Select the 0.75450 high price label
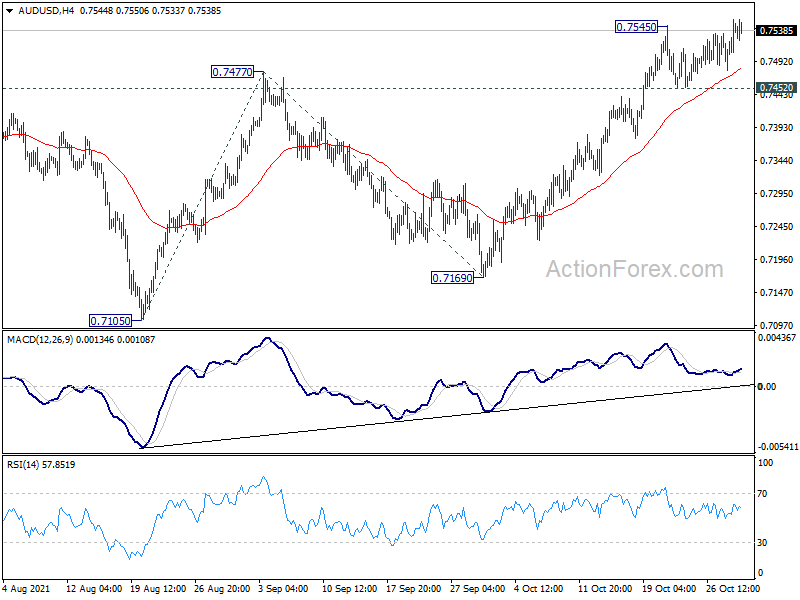Viewport: 800px width, 600px height. click(x=636, y=27)
